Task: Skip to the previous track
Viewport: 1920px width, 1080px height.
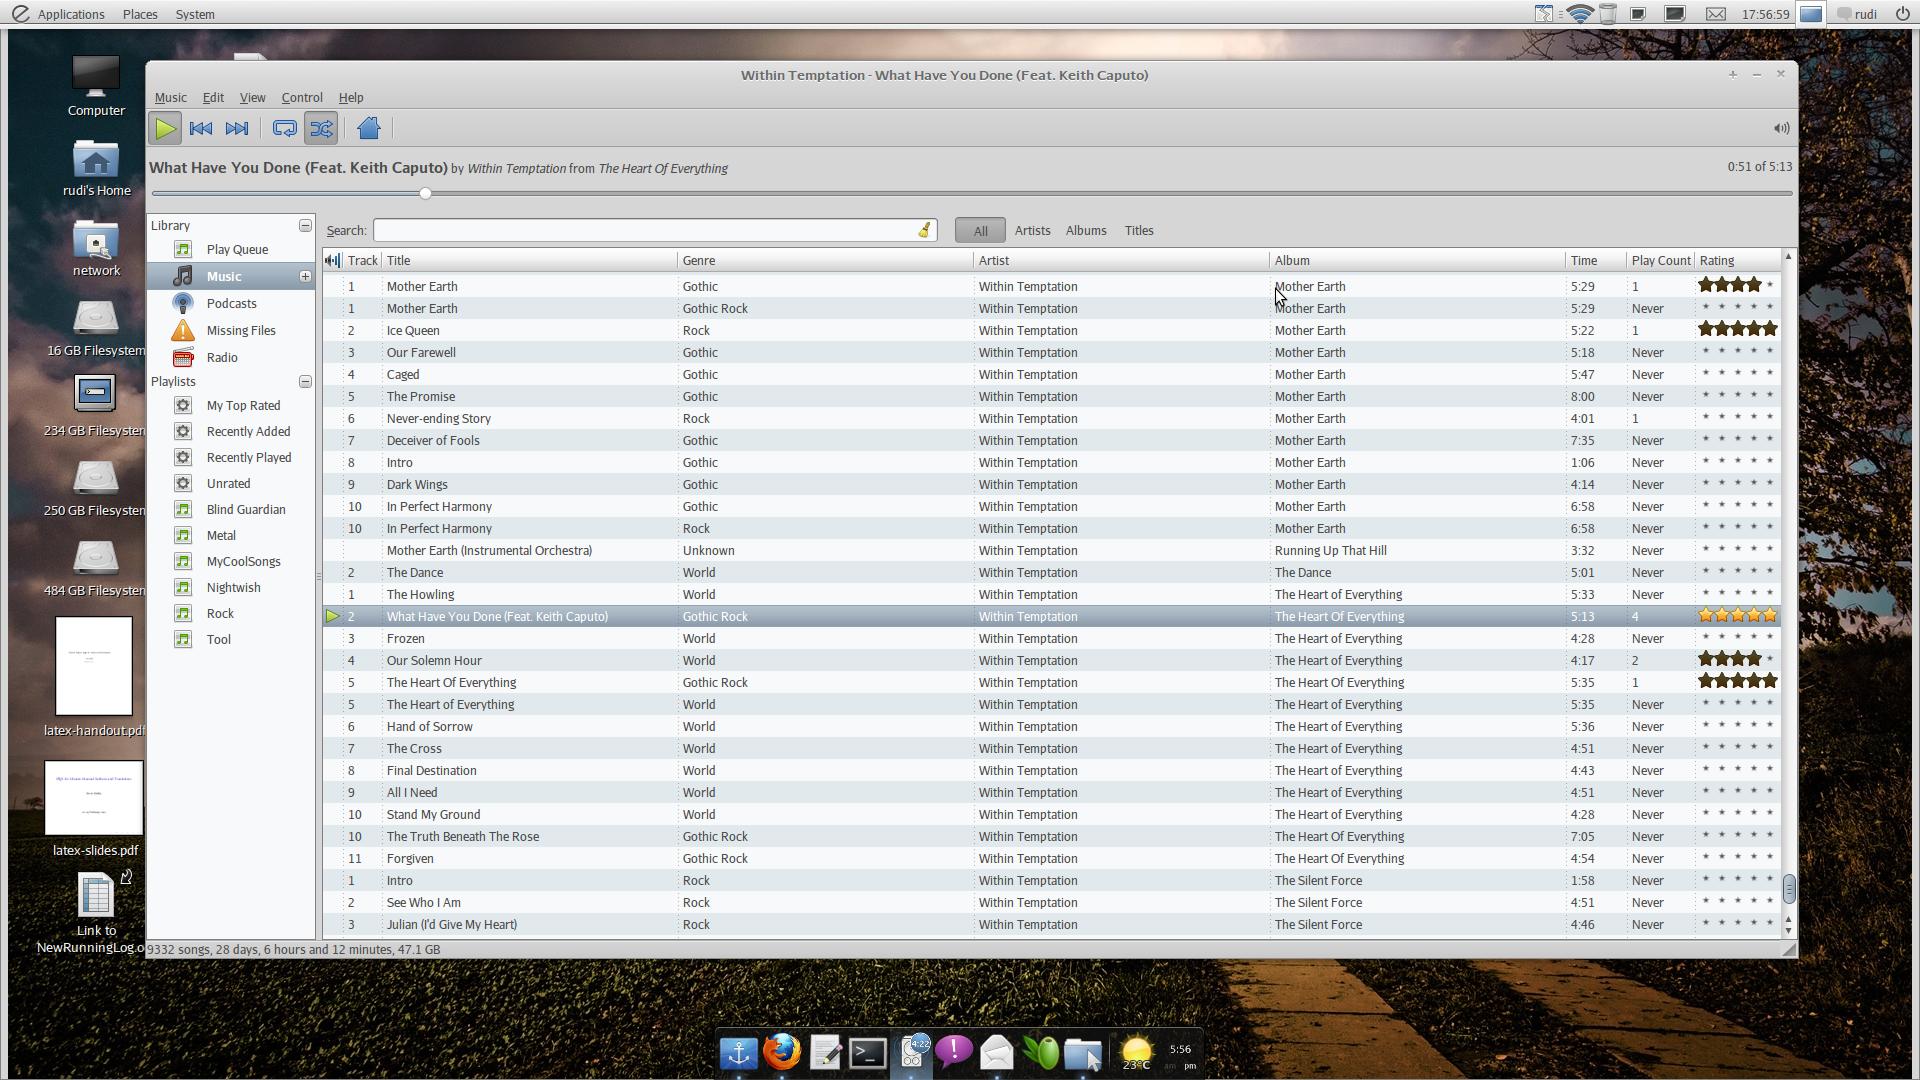Action: [x=200, y=128]
